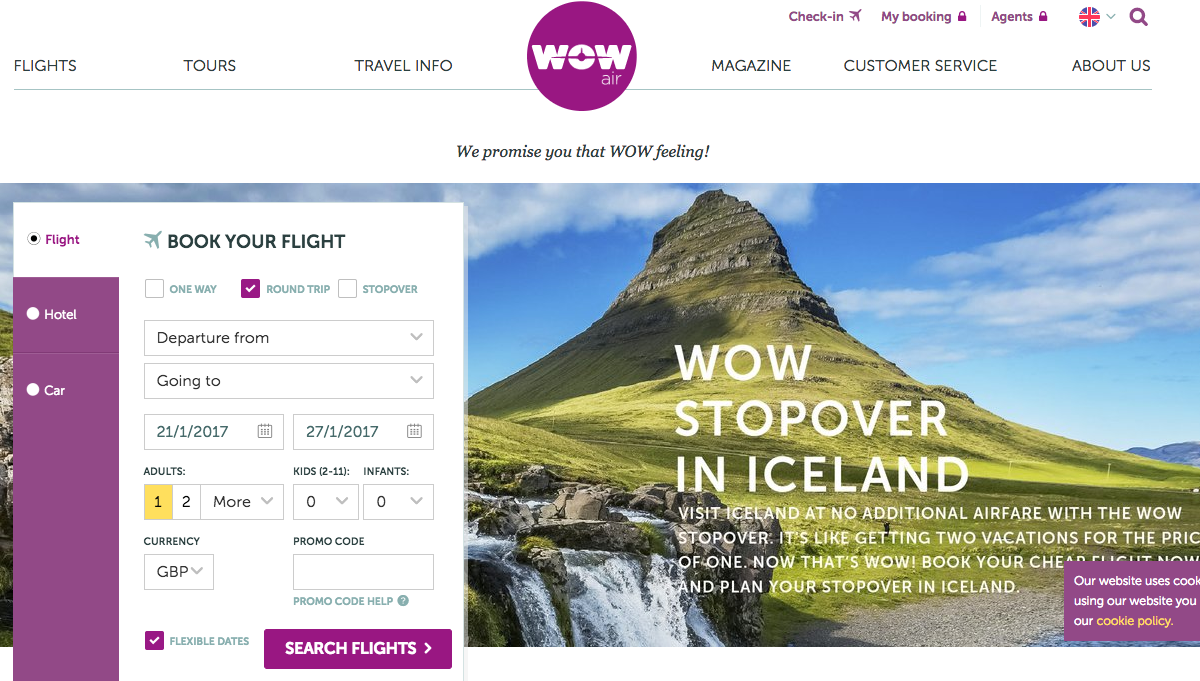The image size is (1200, 681).
Task: Open the cookie policy link
Action: click(1134, 621)
